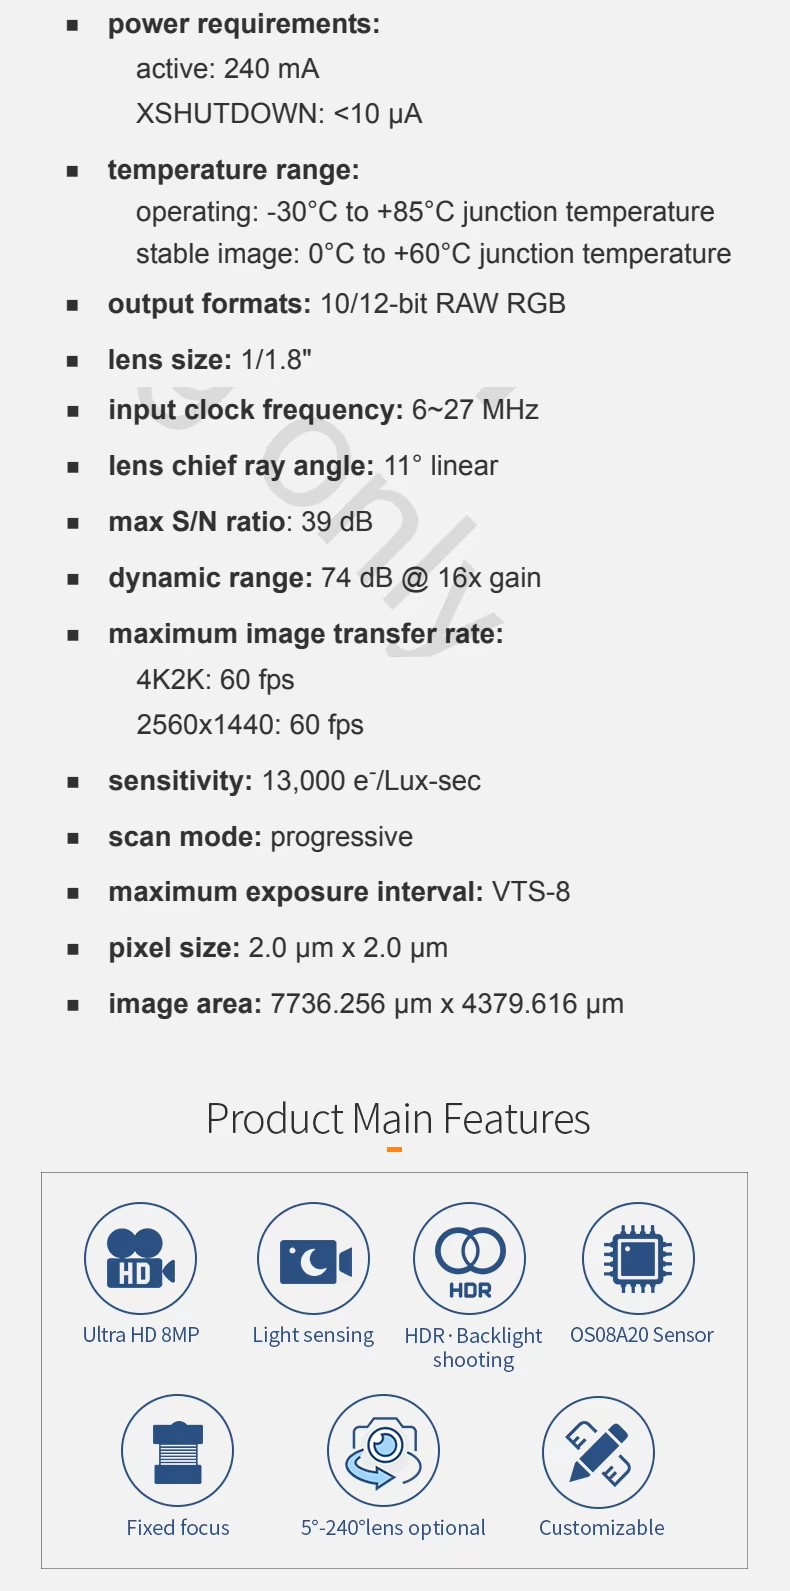Click the OS08A20 Sensor label text
Viewport: 790px width, 1591px height.
coord(642,1335)
